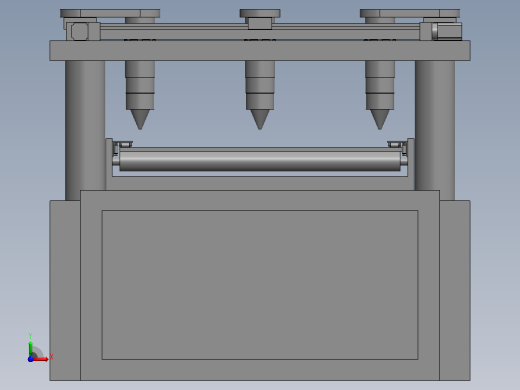This screenshot has height=390, width=520.
Task: Select the middle conical nozzle tip
Action: [x=260, y=119]
